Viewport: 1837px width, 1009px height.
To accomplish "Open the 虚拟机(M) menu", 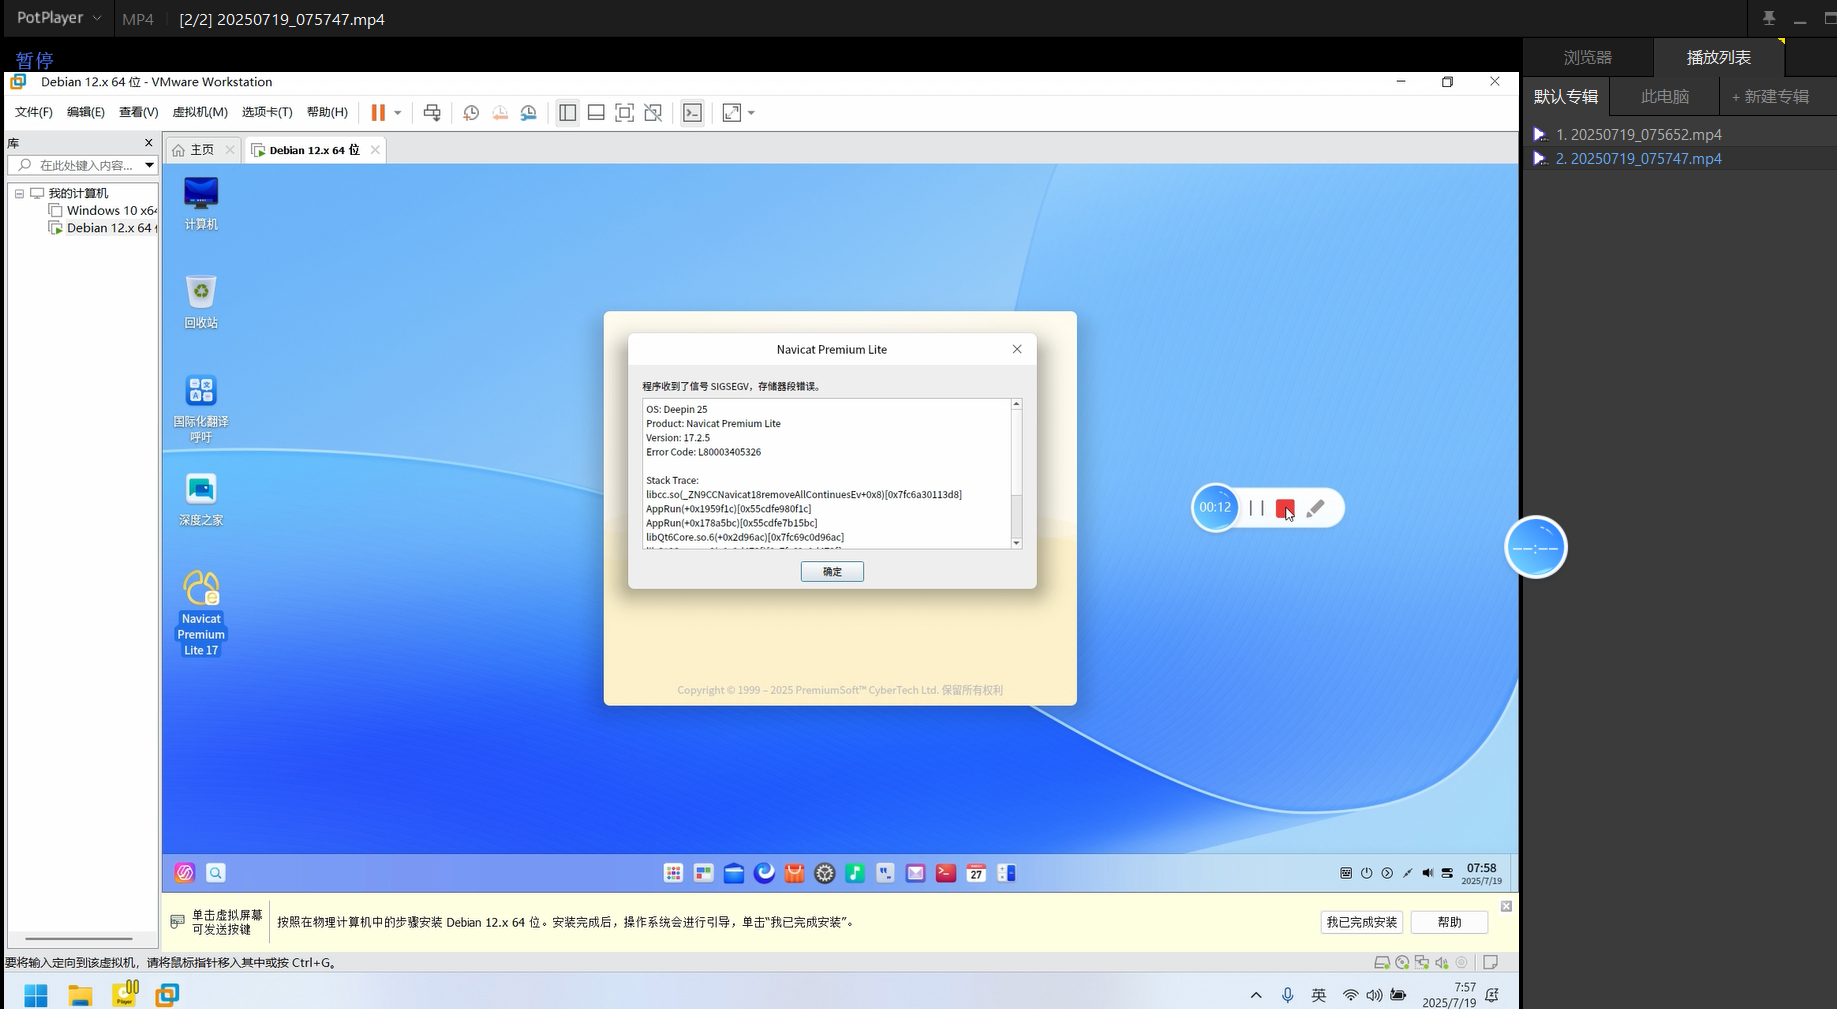I will pos(200,112).
